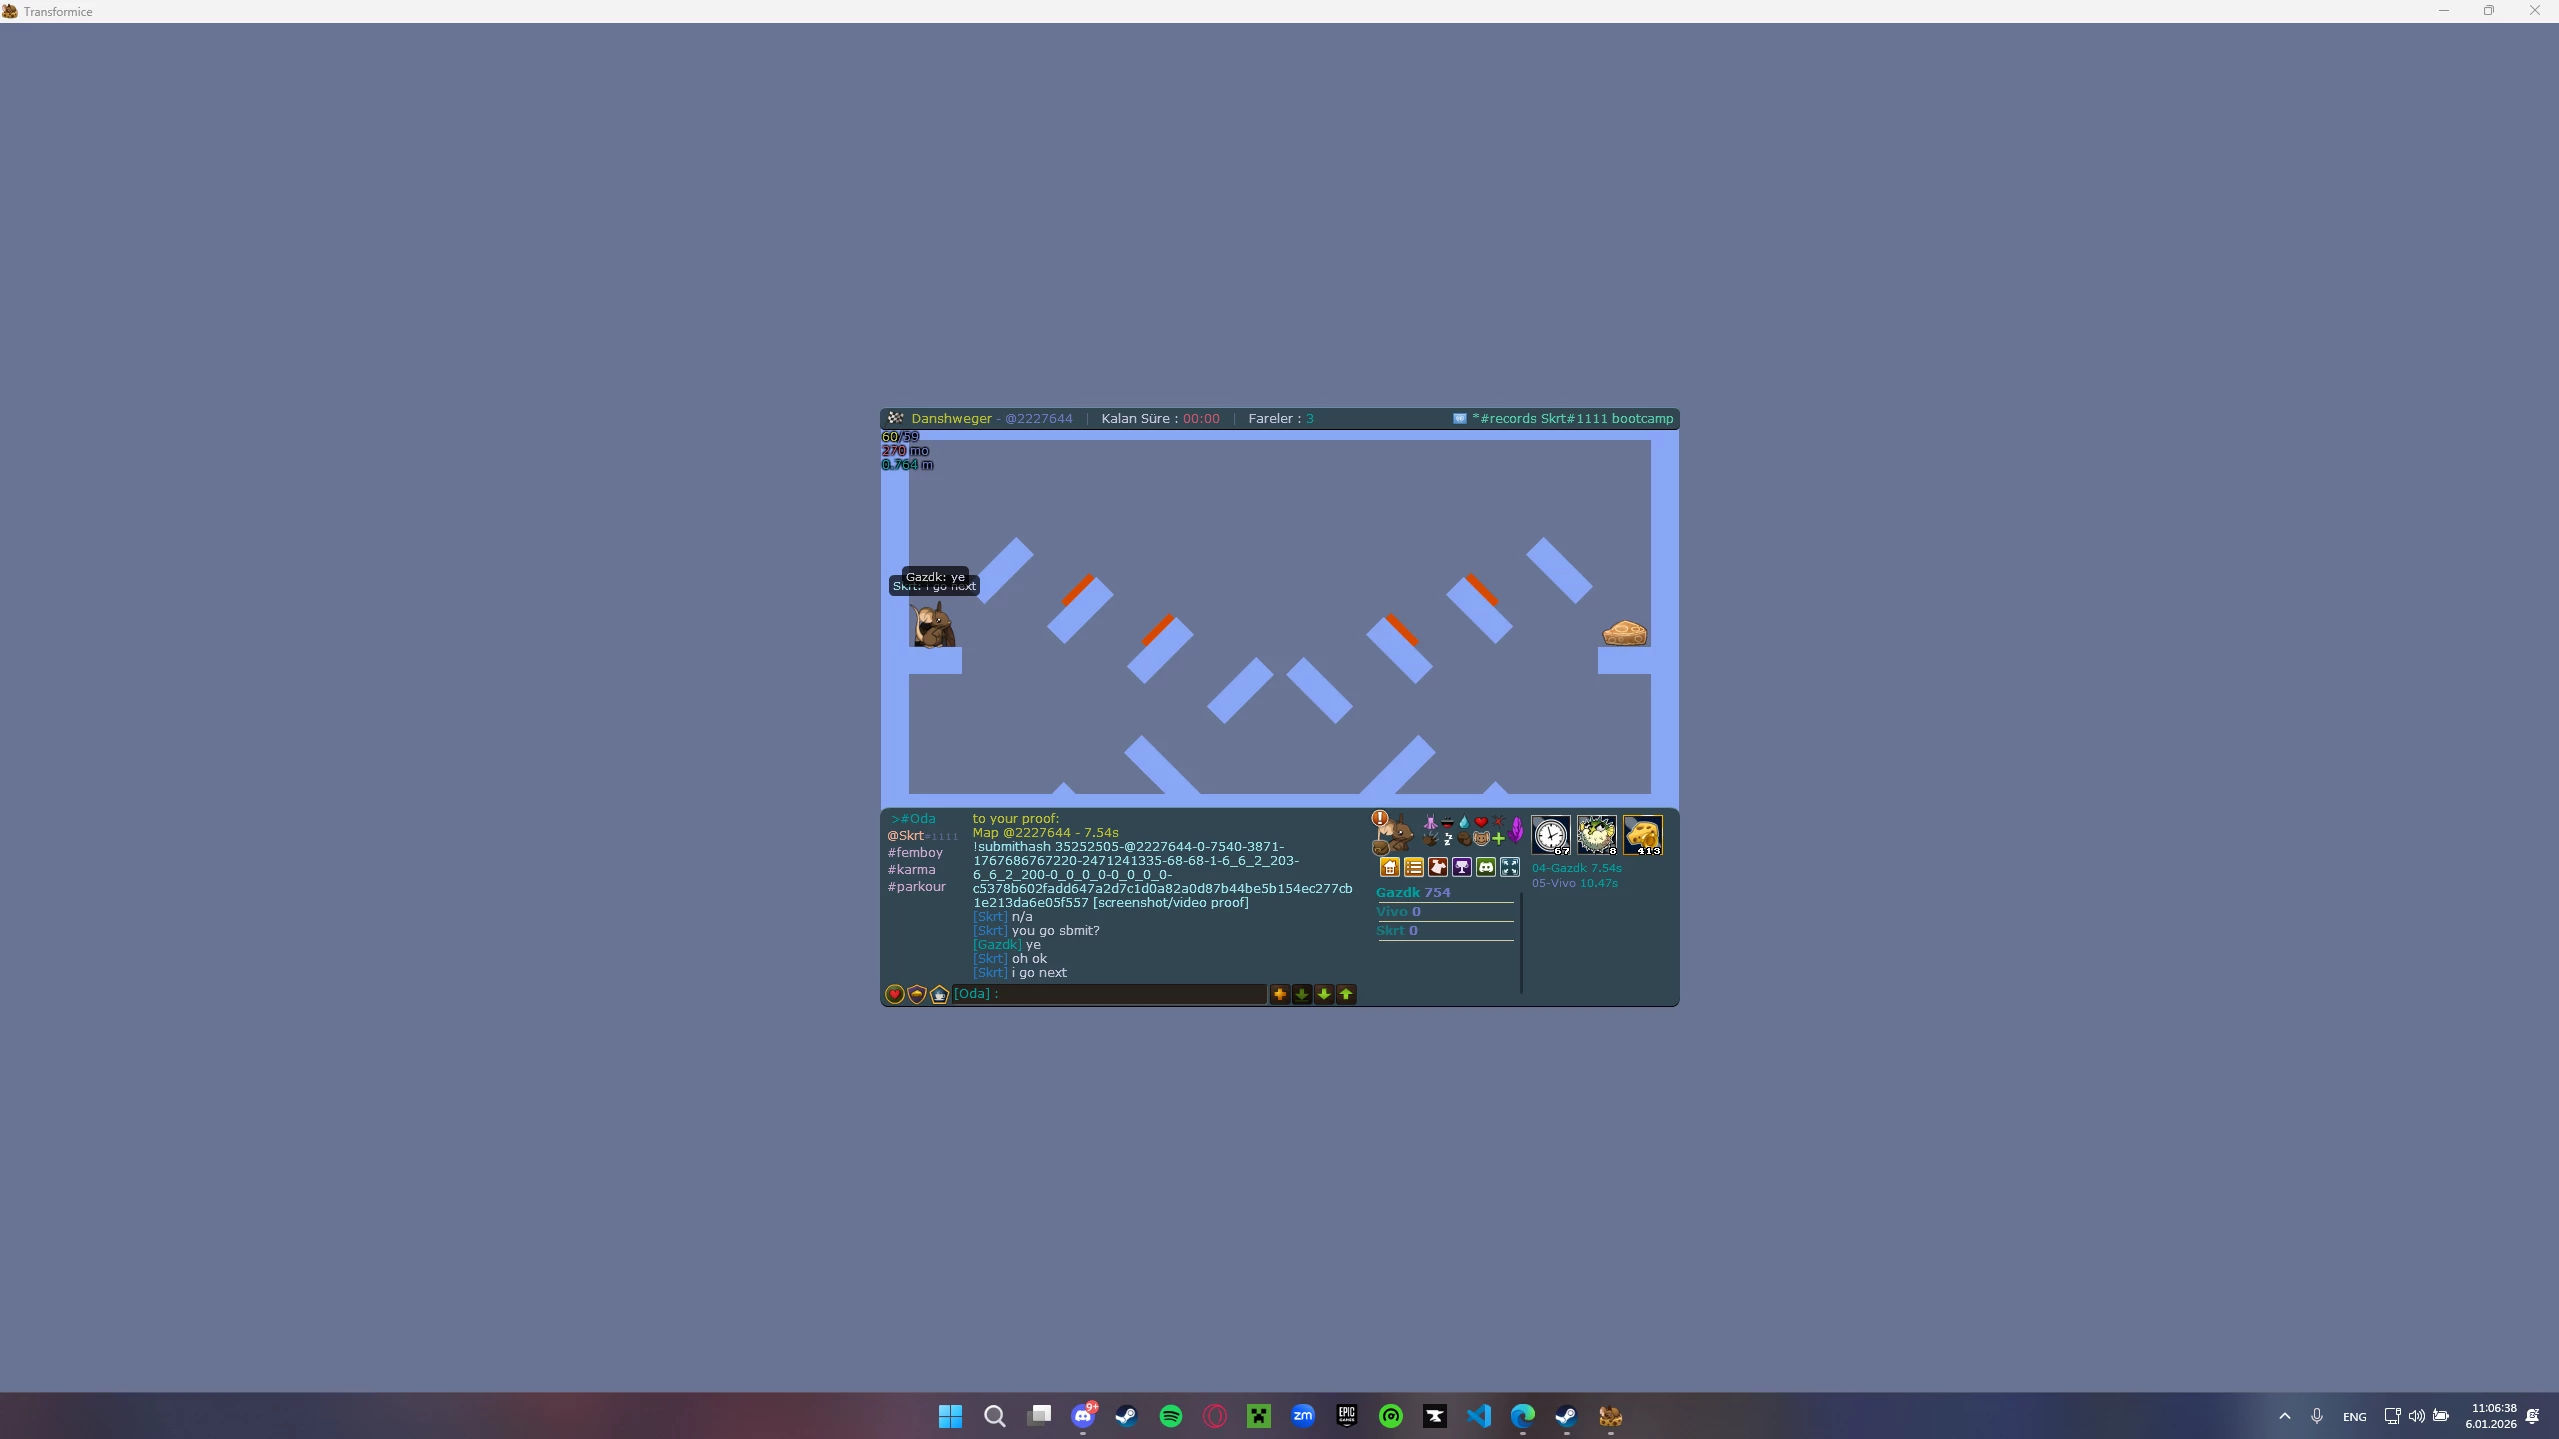Click the chat line "oh ok"
This screenshot has width=2559, height=1439.
click(x=1029, y=959)
